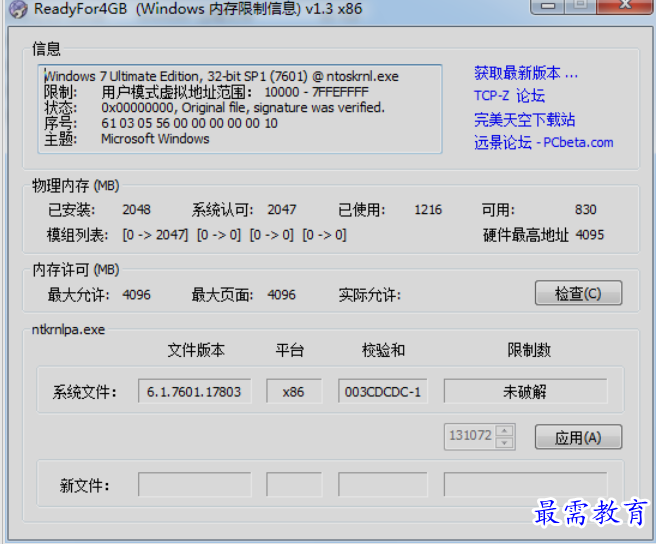
Task: Click the 限制数 column header
Action: [529, 350]
